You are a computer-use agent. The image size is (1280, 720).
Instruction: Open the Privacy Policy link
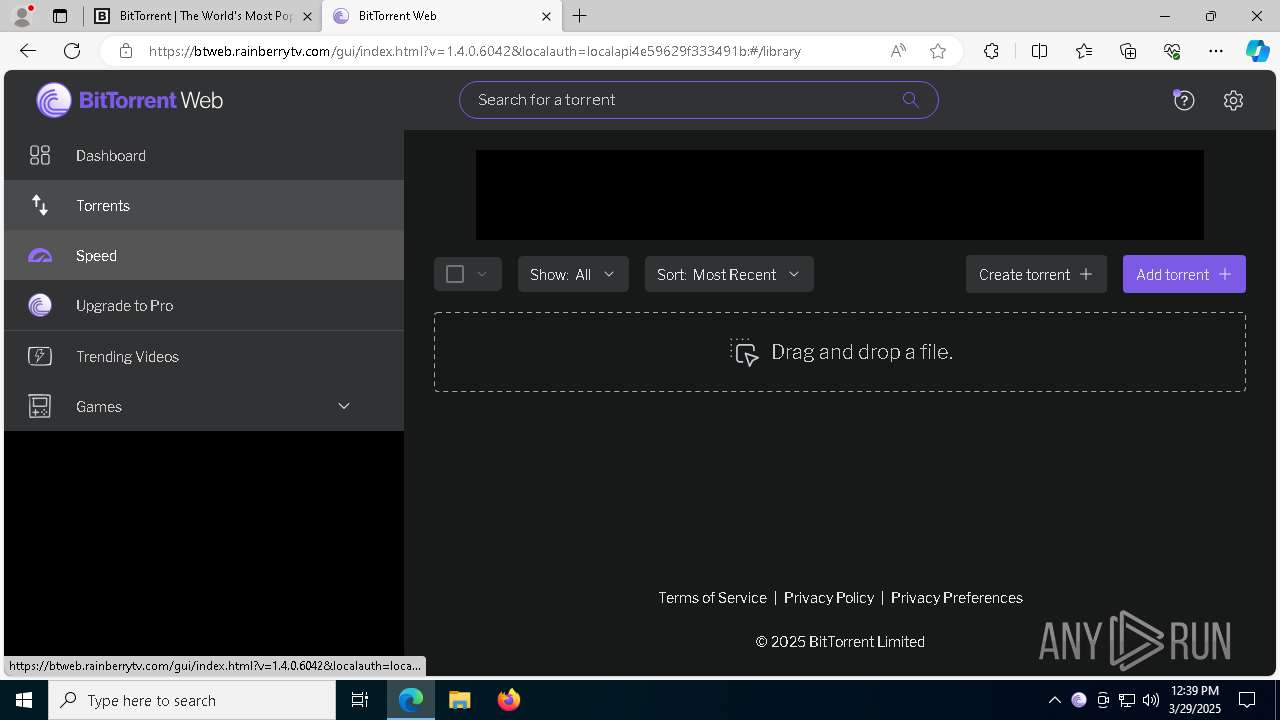click(829, 597)
